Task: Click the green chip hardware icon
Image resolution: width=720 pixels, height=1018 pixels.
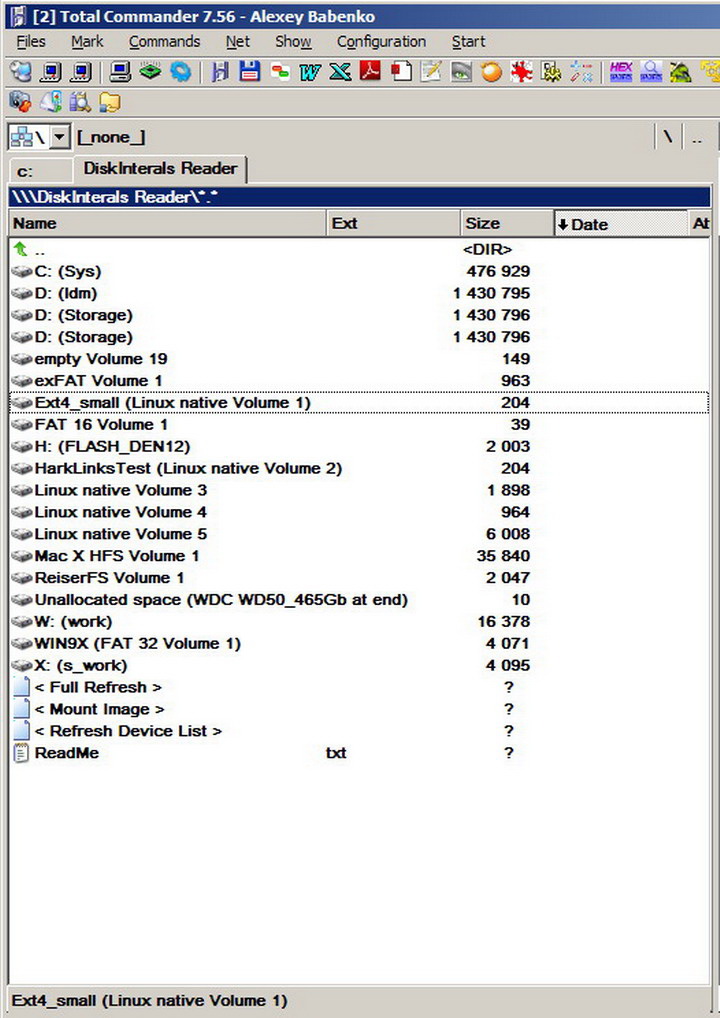Action: point(151,71)
